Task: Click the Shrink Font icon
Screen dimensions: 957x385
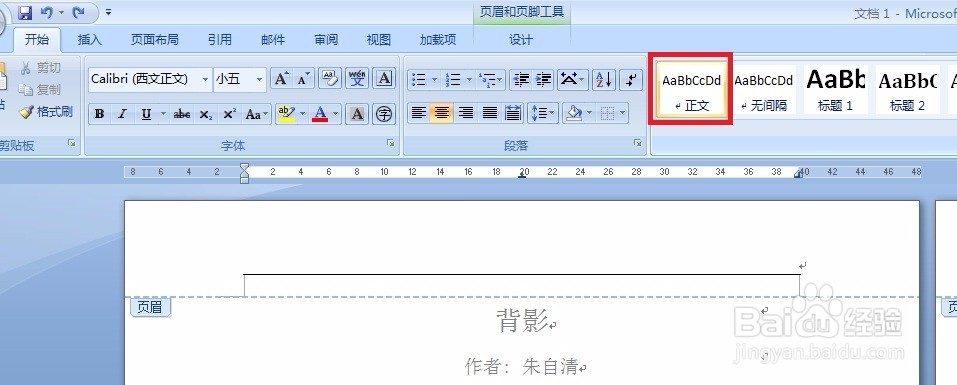Action: pos(303,79)
